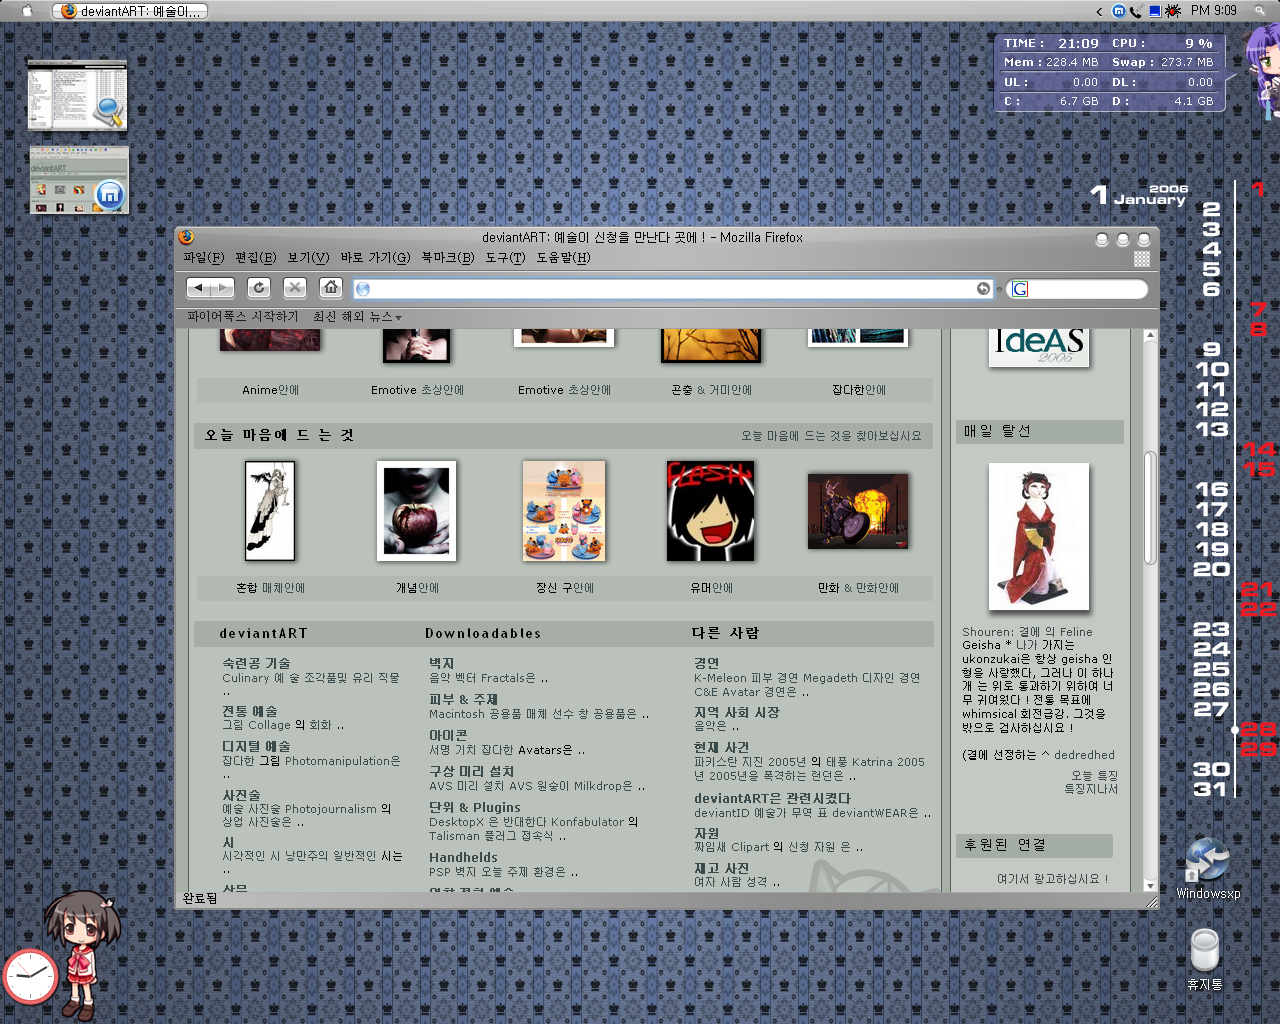Screen dimensions: 1280x1024
Task: Click the Firefox logo in the title bar
Action: coord(186,237)
